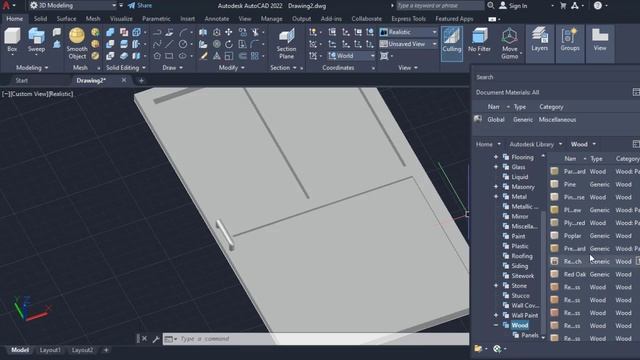Select the Roofing material category
Screen dimensions: 640x360
pos(522,256)
